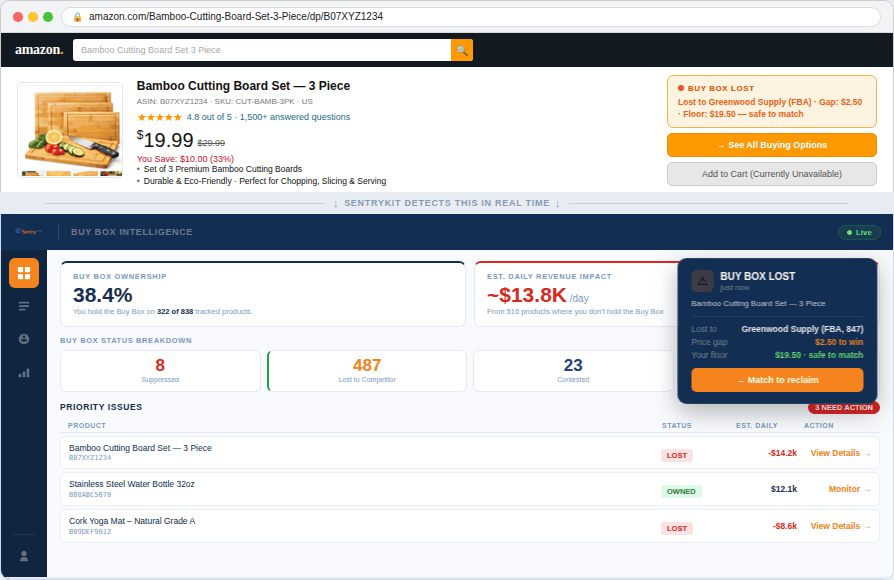Click Match to reclaim in the alert card
The height and width of the screenshot is (580, 894).
777,380
